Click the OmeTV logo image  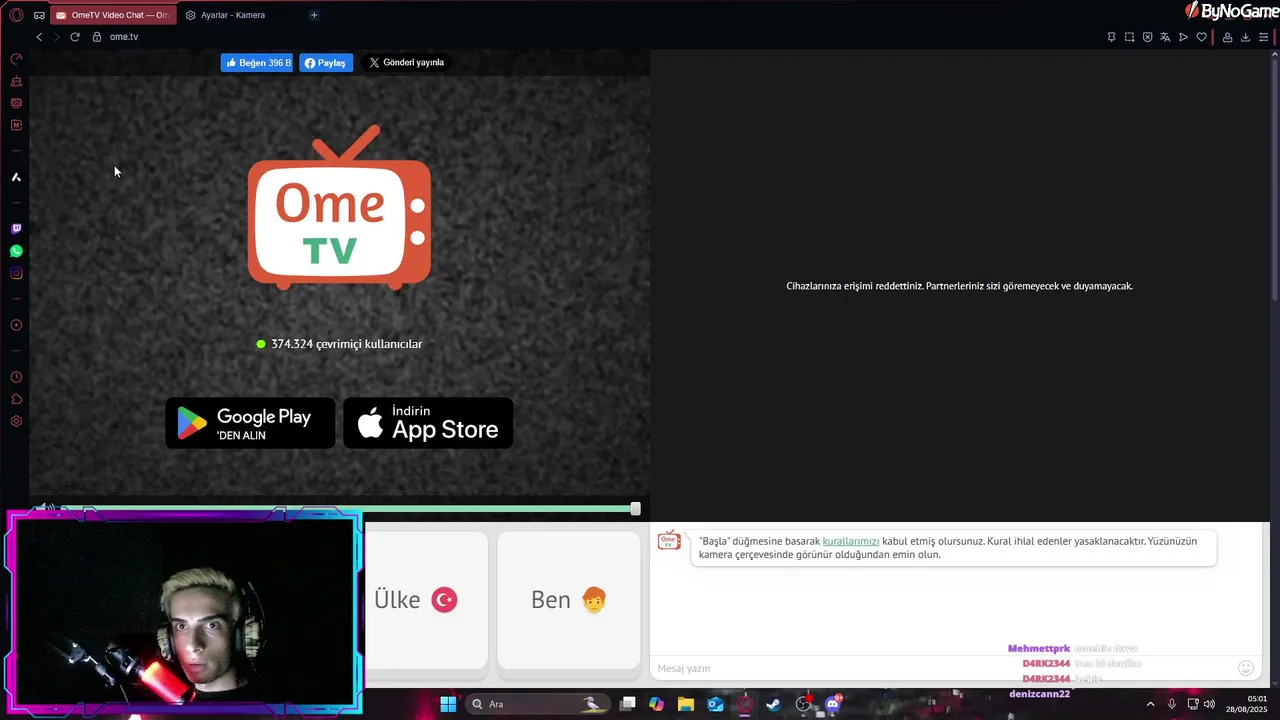(x=340, y=207)
